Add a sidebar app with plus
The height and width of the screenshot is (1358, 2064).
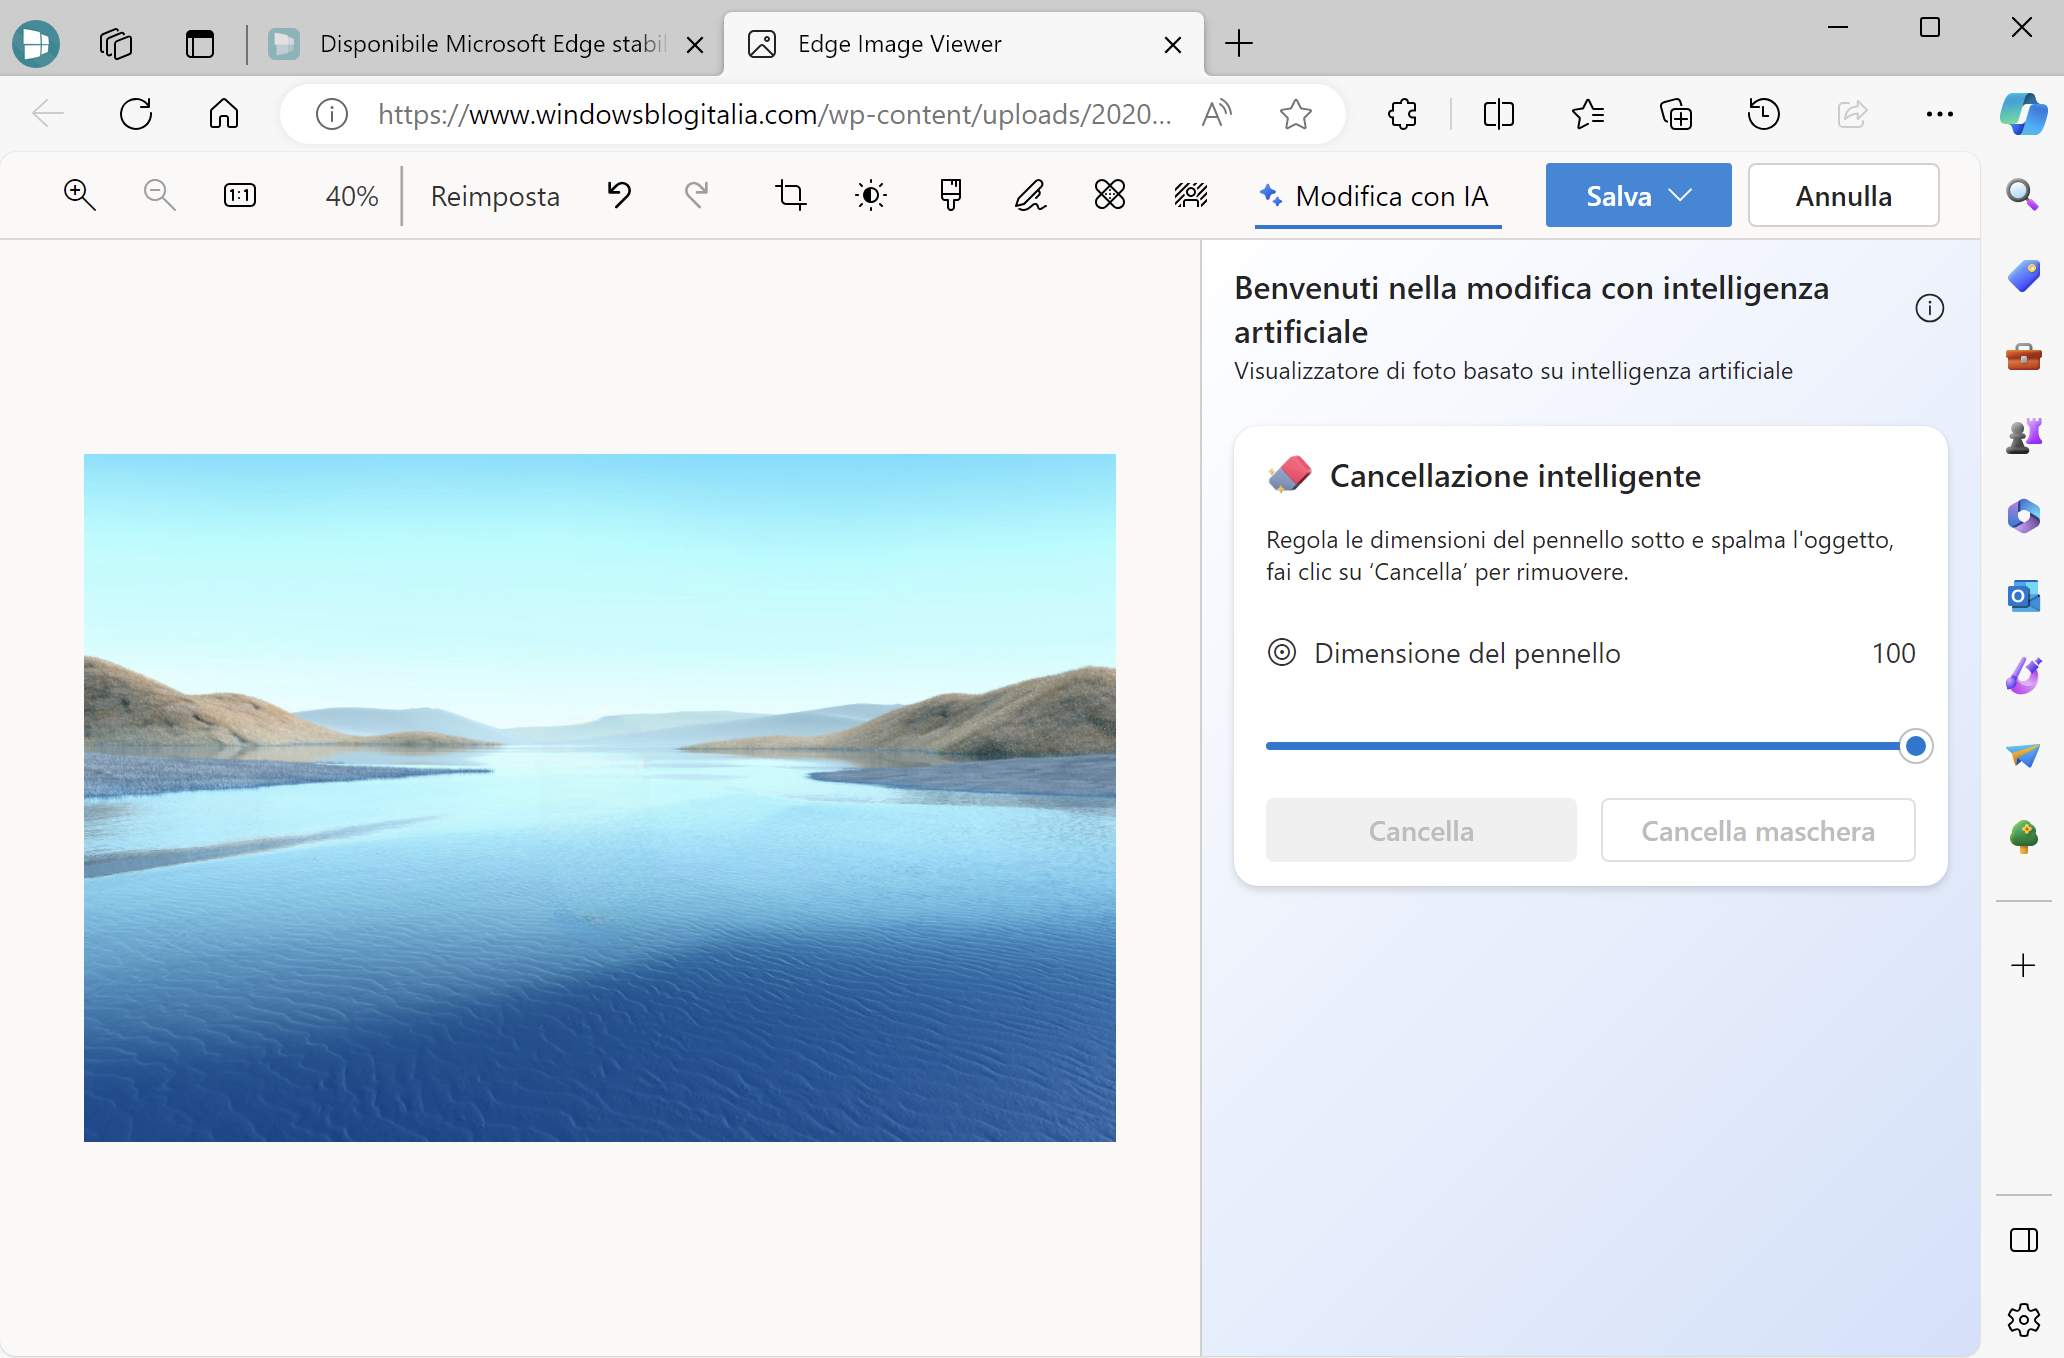2023,965
